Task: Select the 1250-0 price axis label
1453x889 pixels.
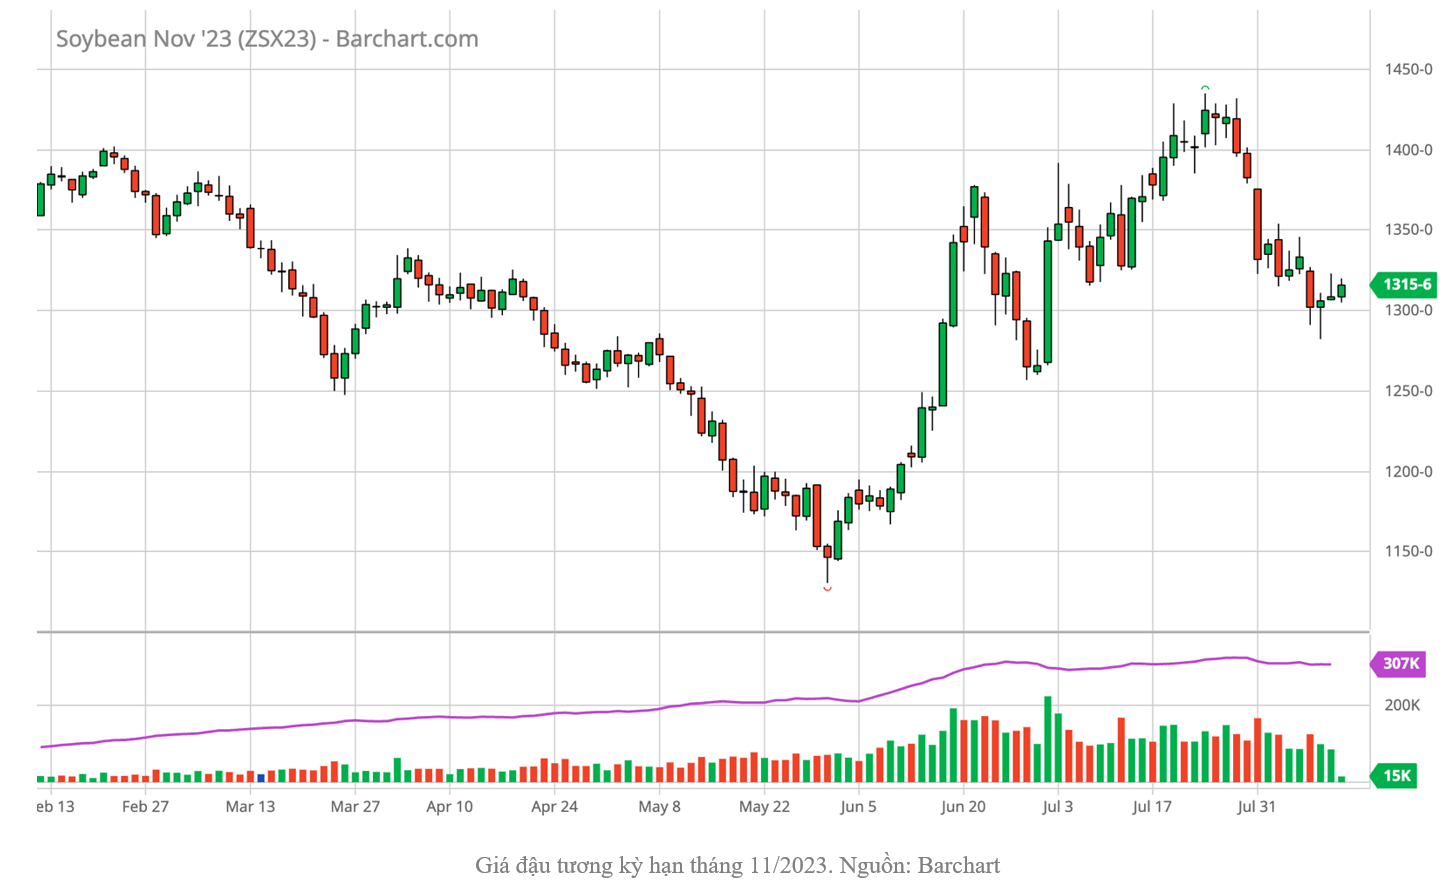Action: 1408,391
